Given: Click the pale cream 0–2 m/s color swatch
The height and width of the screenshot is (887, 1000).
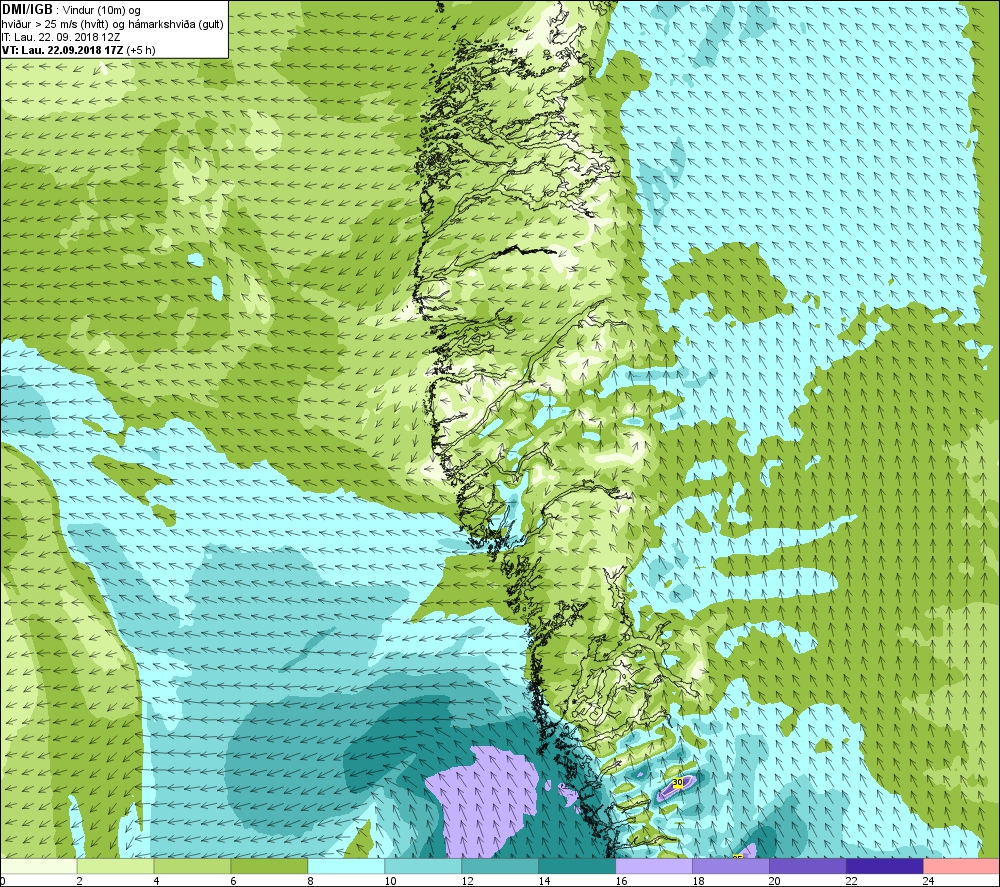Looking at the screenshot, I should (39, 866).
